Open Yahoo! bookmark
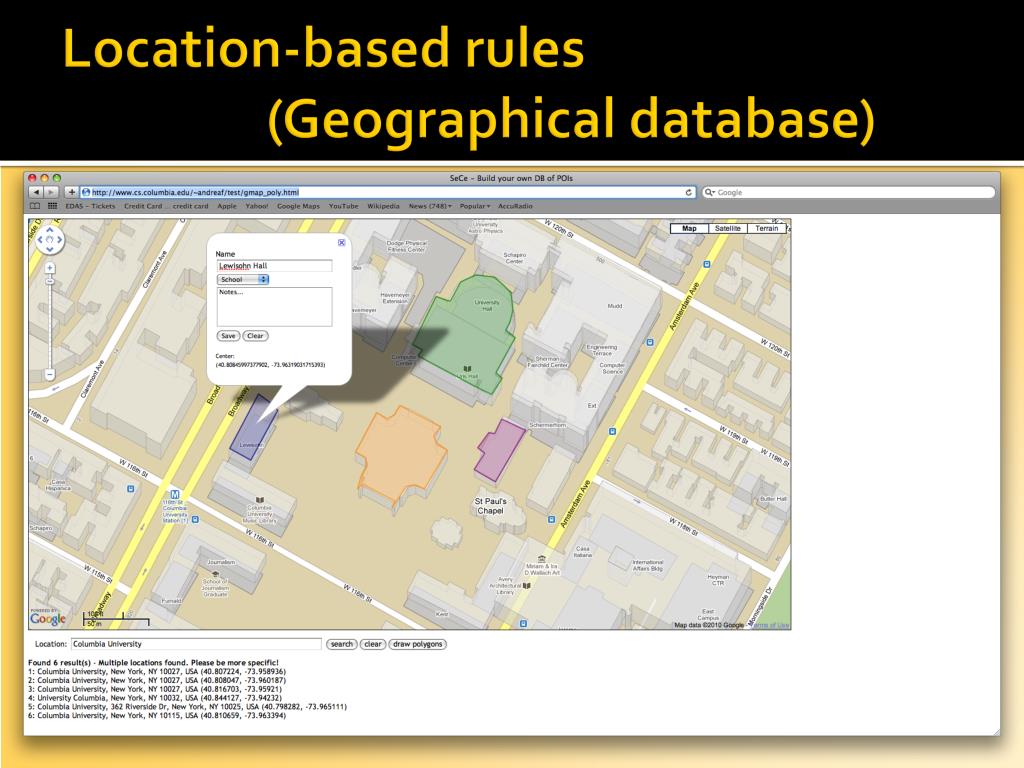 click(x=257, y=206)
